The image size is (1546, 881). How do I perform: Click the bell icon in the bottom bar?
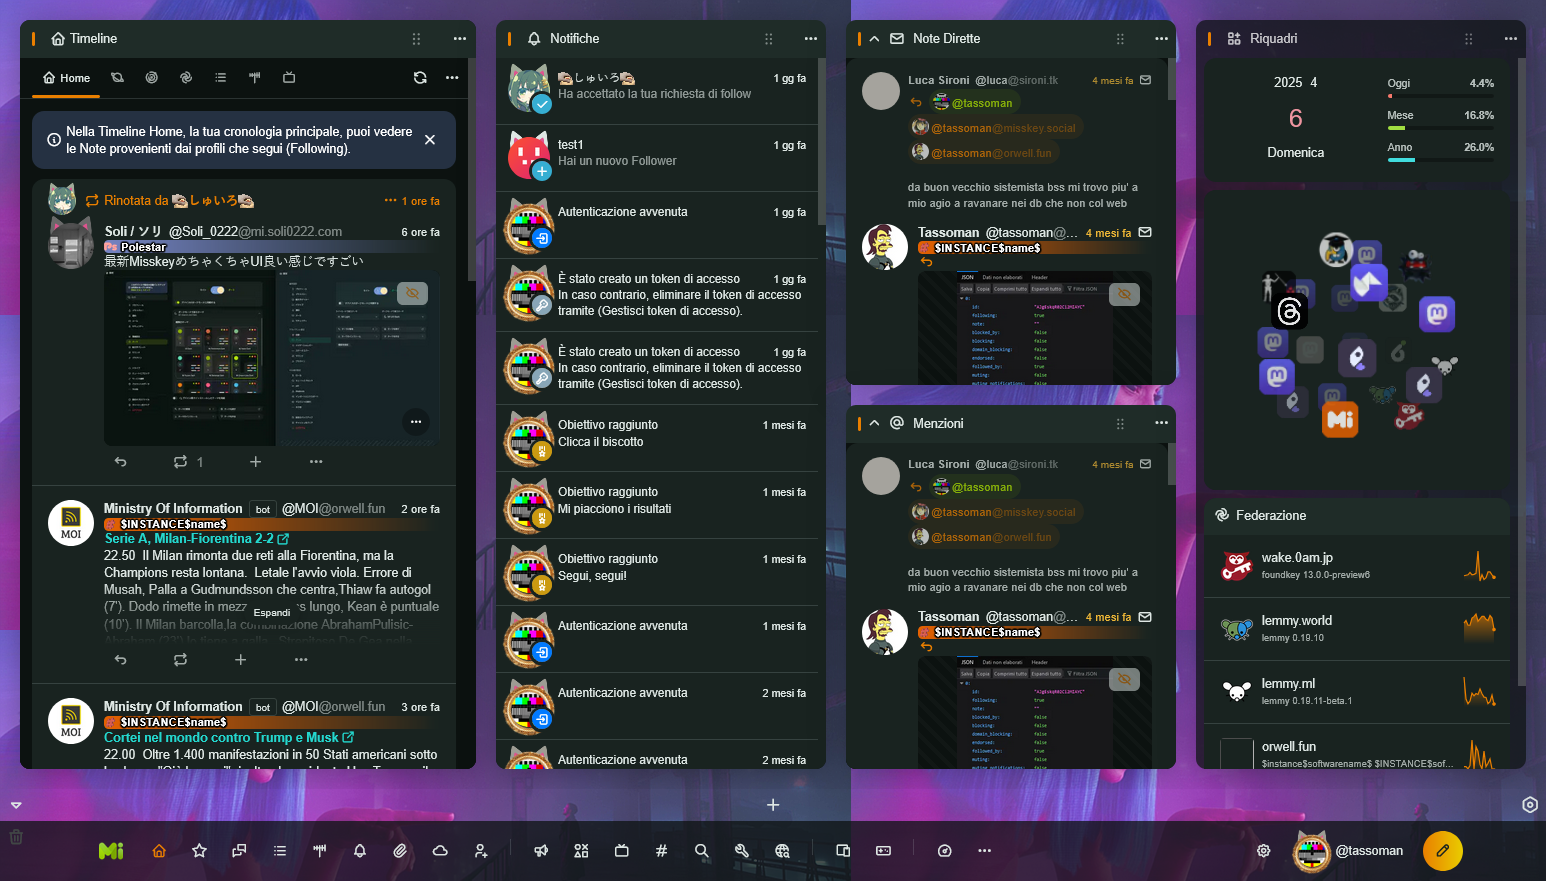click(360, 851)
